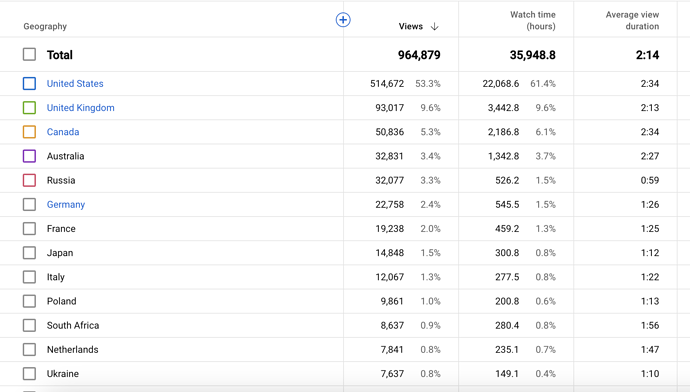Sort by Average view duration header

click(x=632, y=21)
